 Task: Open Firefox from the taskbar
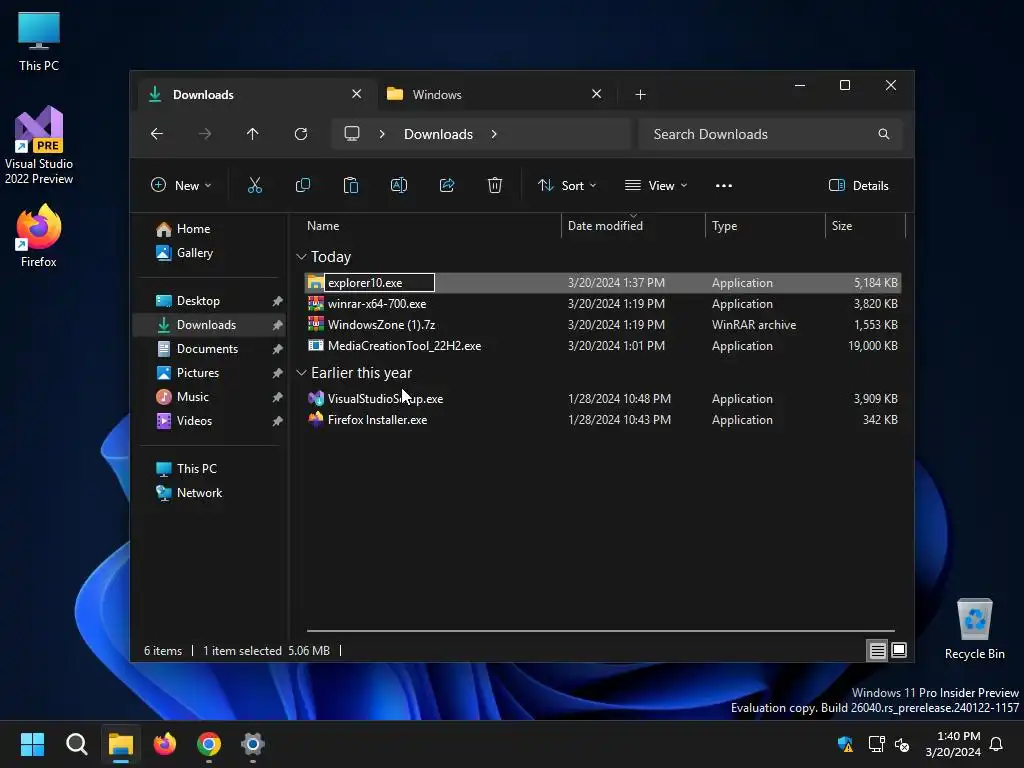pyautogui.click(x=165, y=744)
